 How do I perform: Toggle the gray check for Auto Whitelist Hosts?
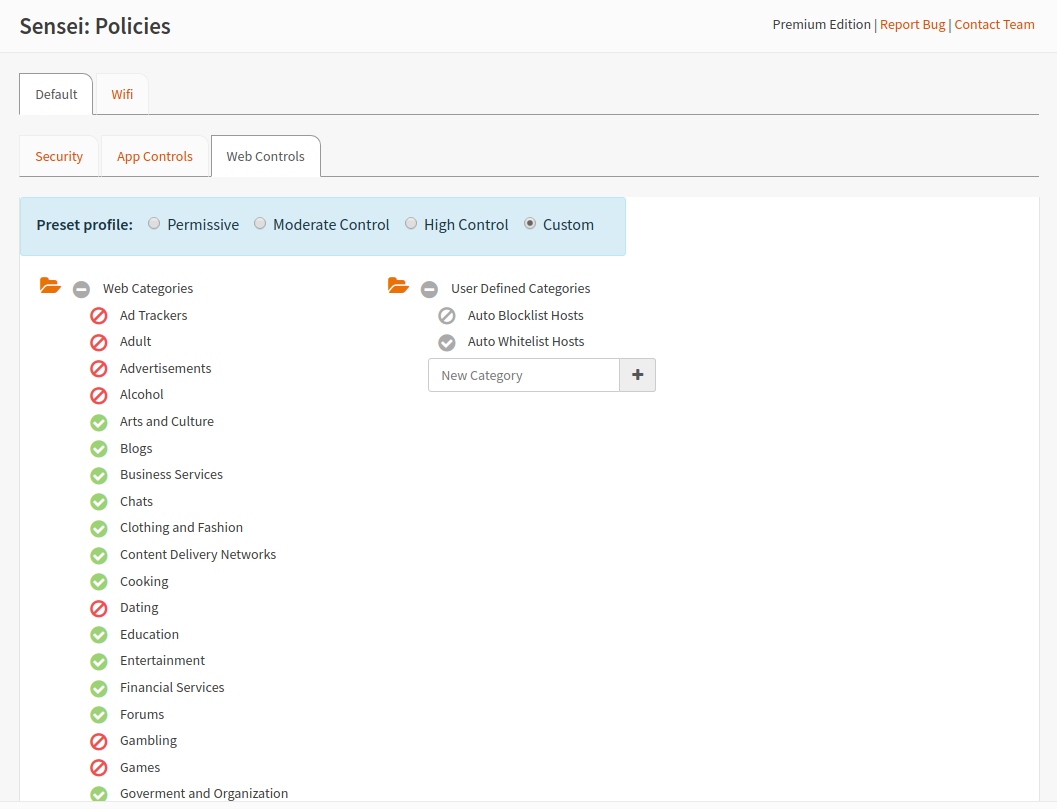tap(446, 342)
